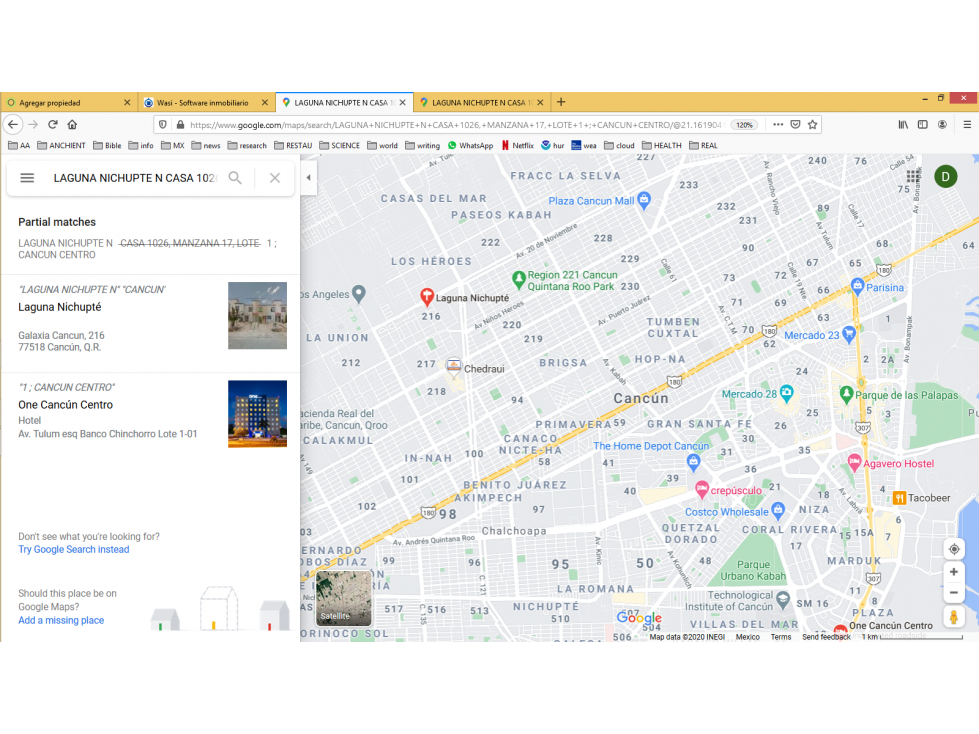Go back with the browser back arrow
Screen dimensions: 979x734
point(13,124)
